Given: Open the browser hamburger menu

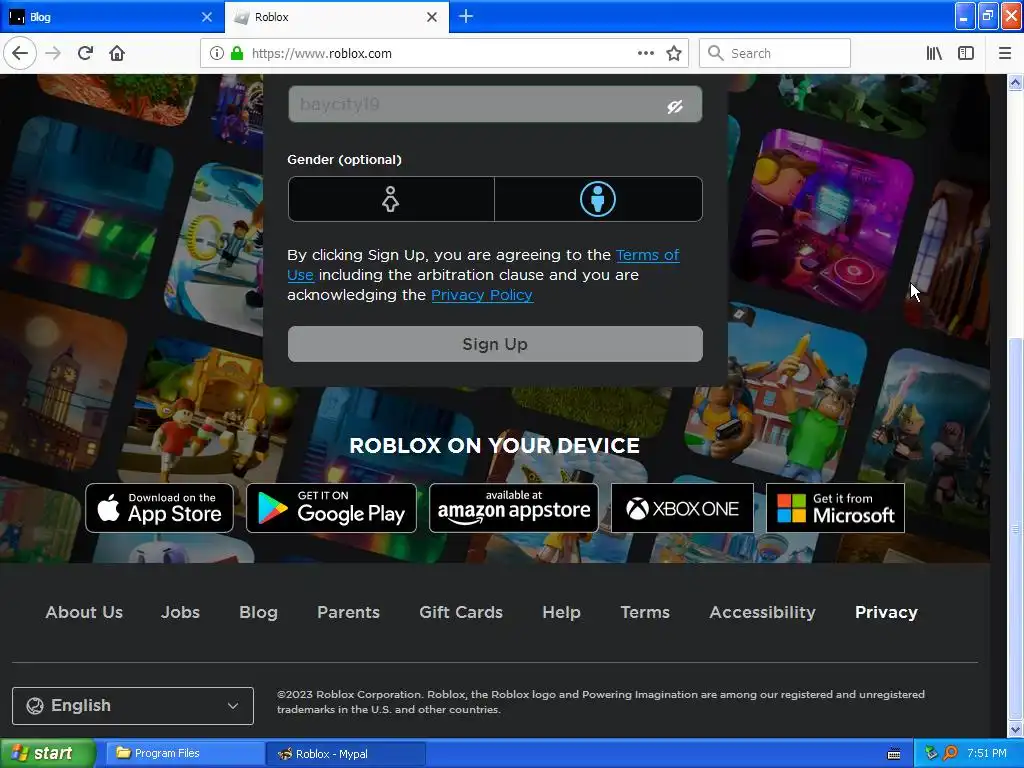Looking at the screenshot, I should tap(1005, 54).
